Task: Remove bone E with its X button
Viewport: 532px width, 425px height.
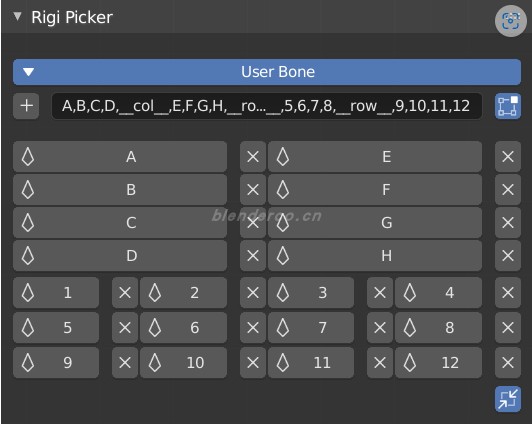Action: coord(508,157)
